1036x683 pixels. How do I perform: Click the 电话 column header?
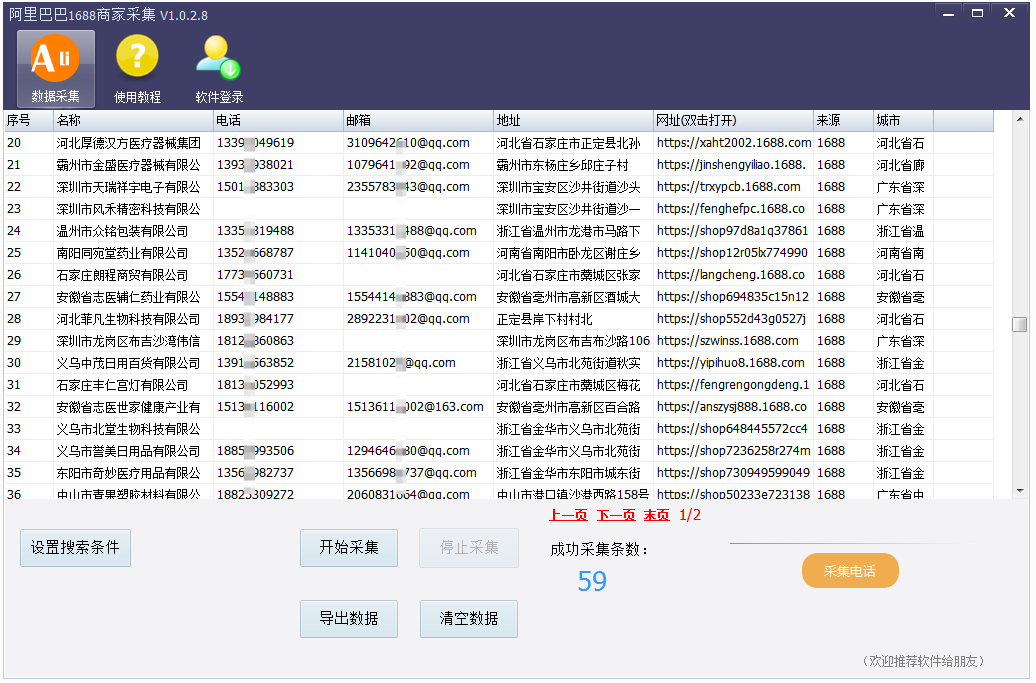[278, 121]
